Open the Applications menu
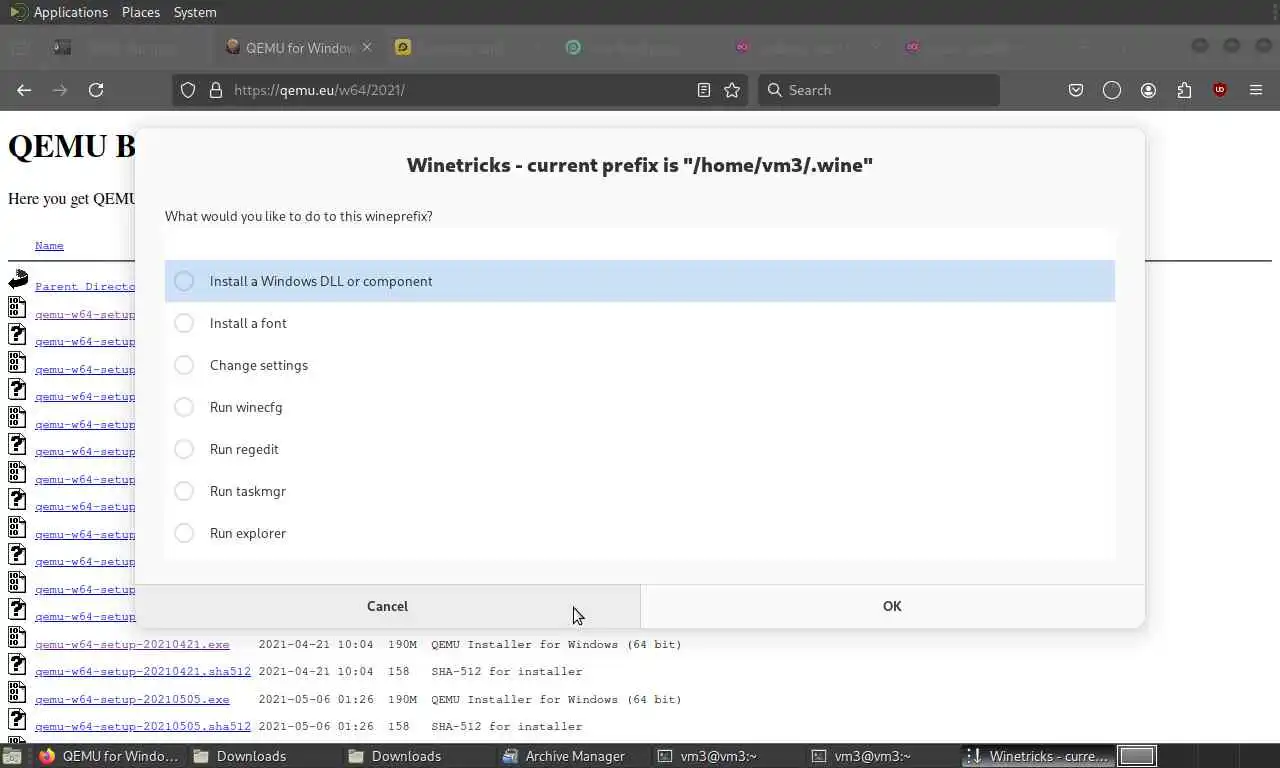Screen dimensions: 1280x768 pos(70,12)
